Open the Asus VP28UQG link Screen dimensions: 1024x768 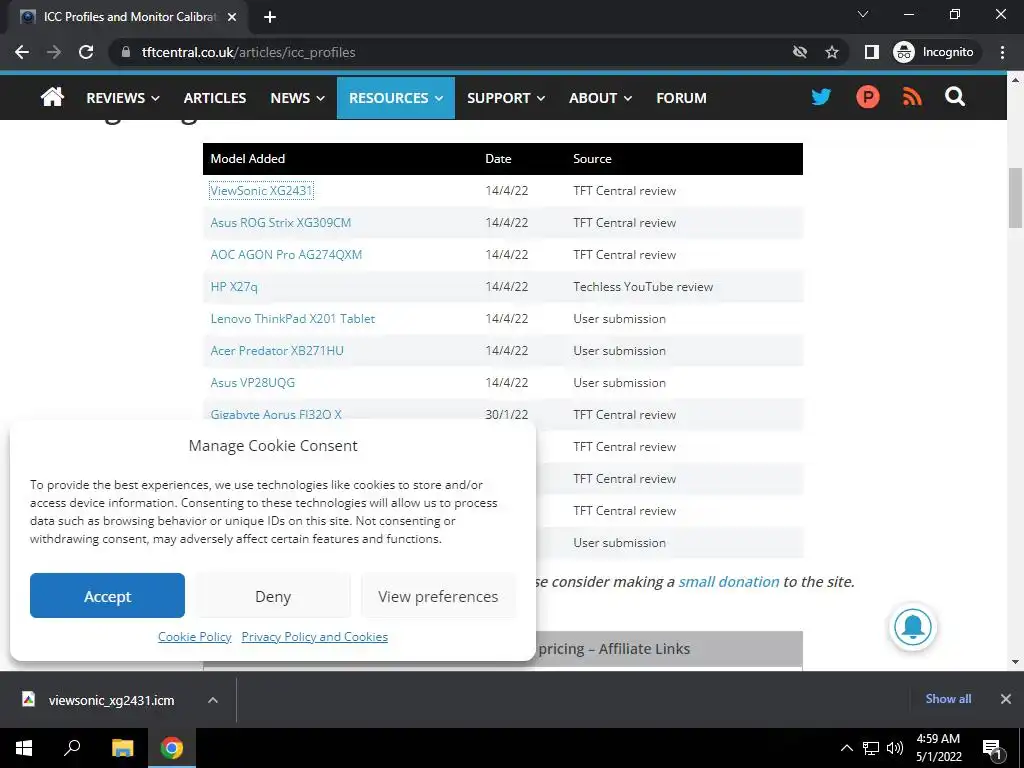click(x=253, y=383)
